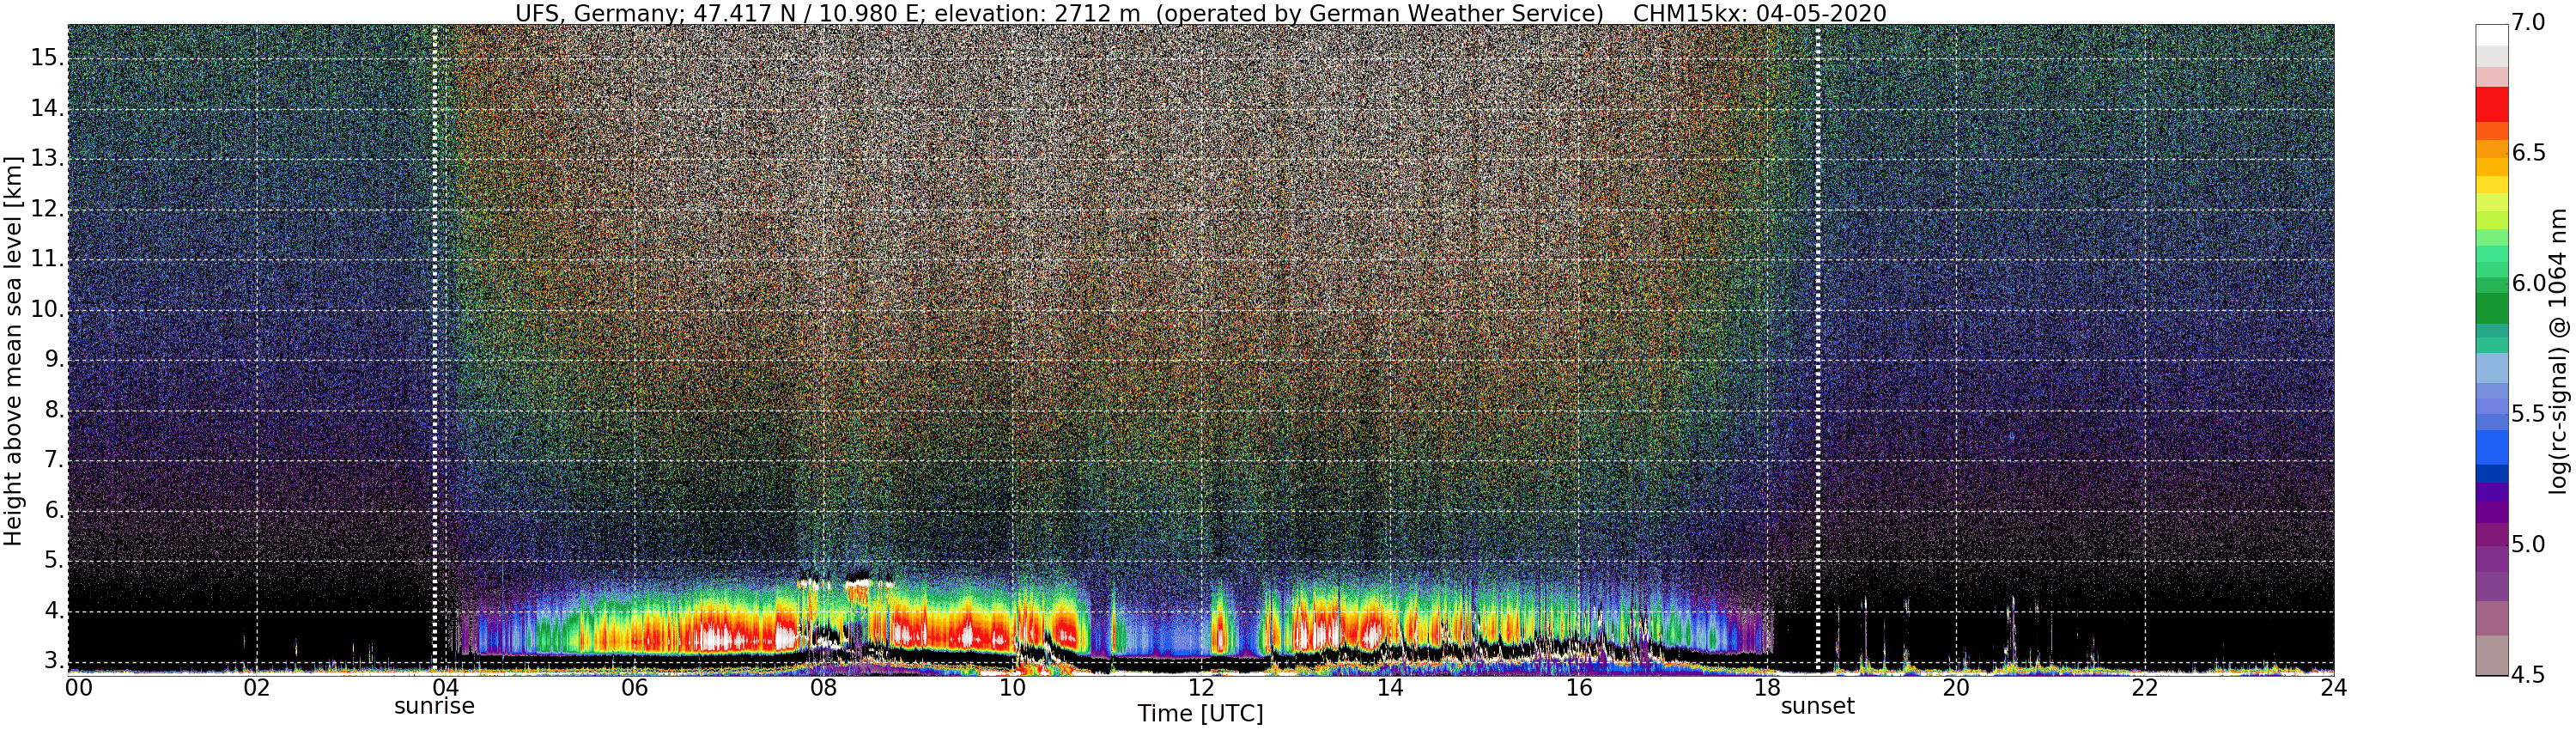Click the '00' time axis tick label
Viewport: 2576px width, 730px height.
click(79, 688)
